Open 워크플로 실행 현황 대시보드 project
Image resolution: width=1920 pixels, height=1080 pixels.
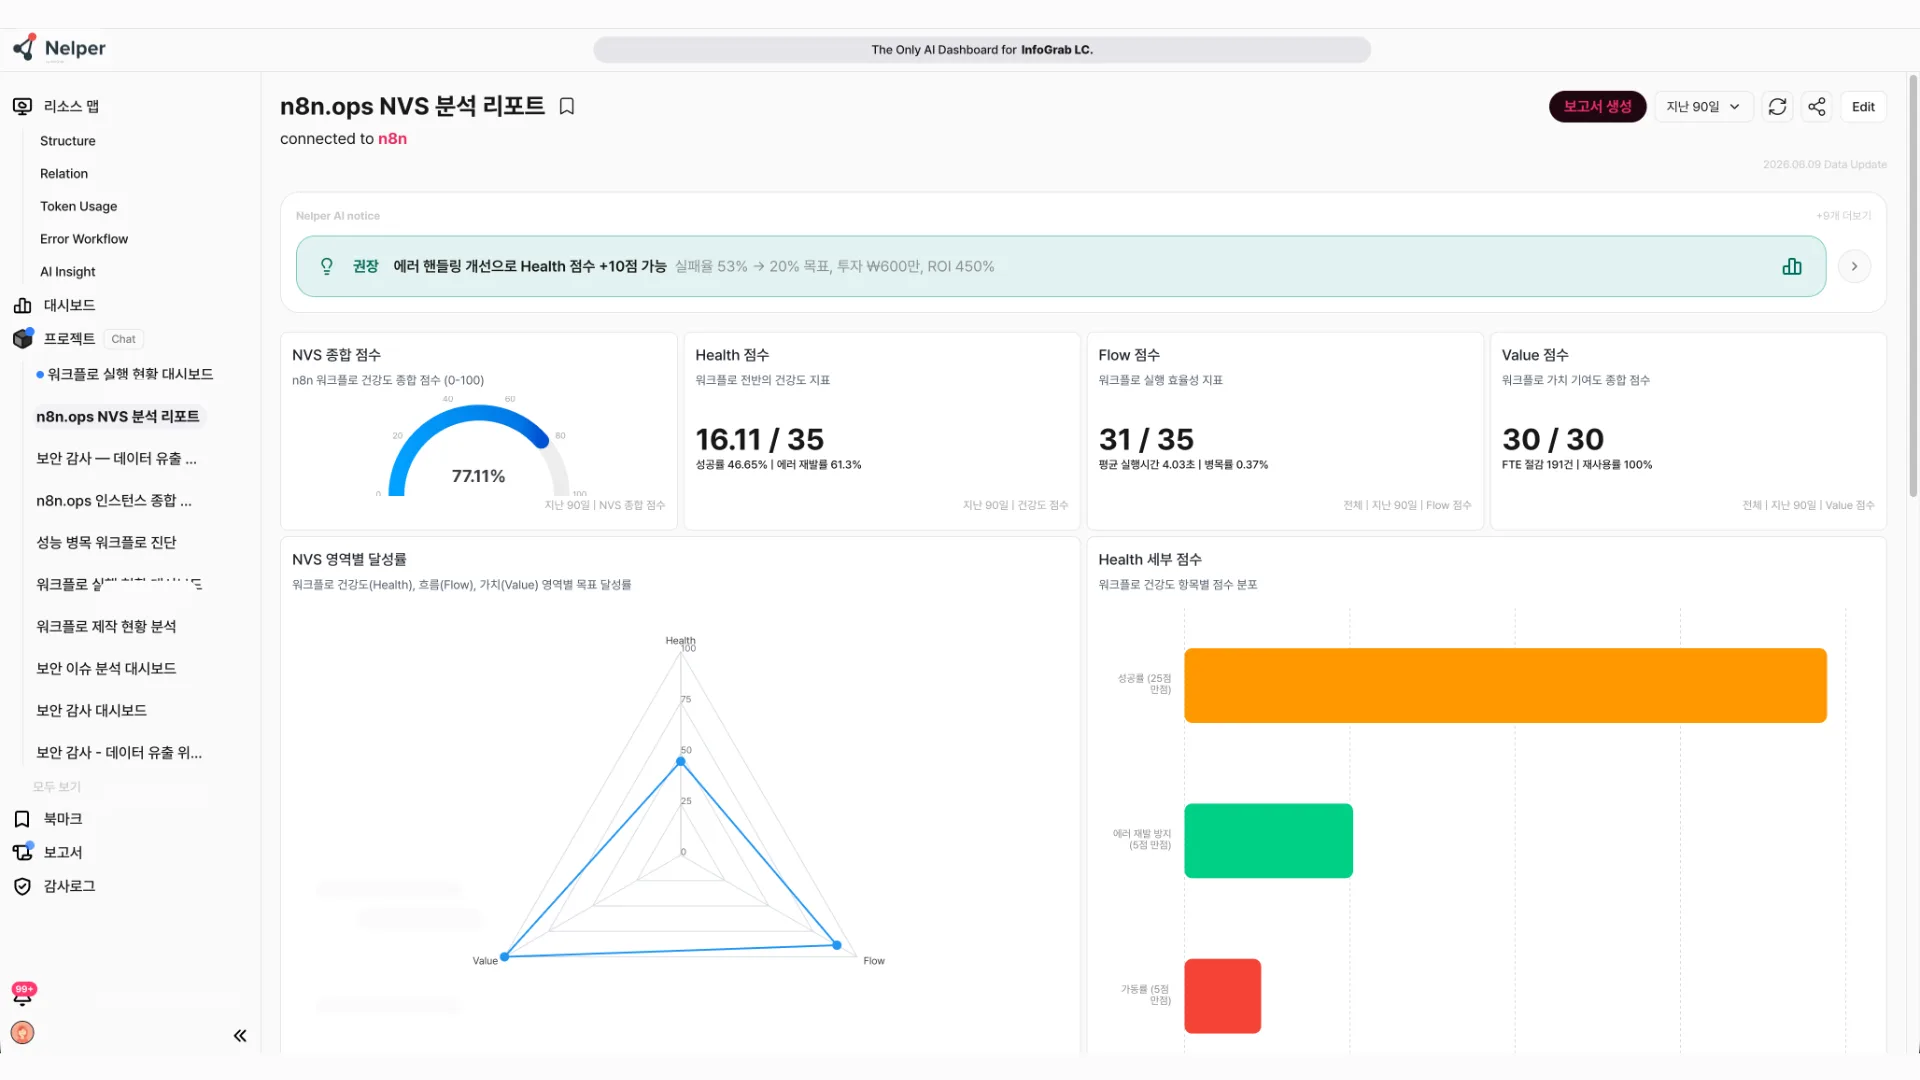tap(130, 374)
